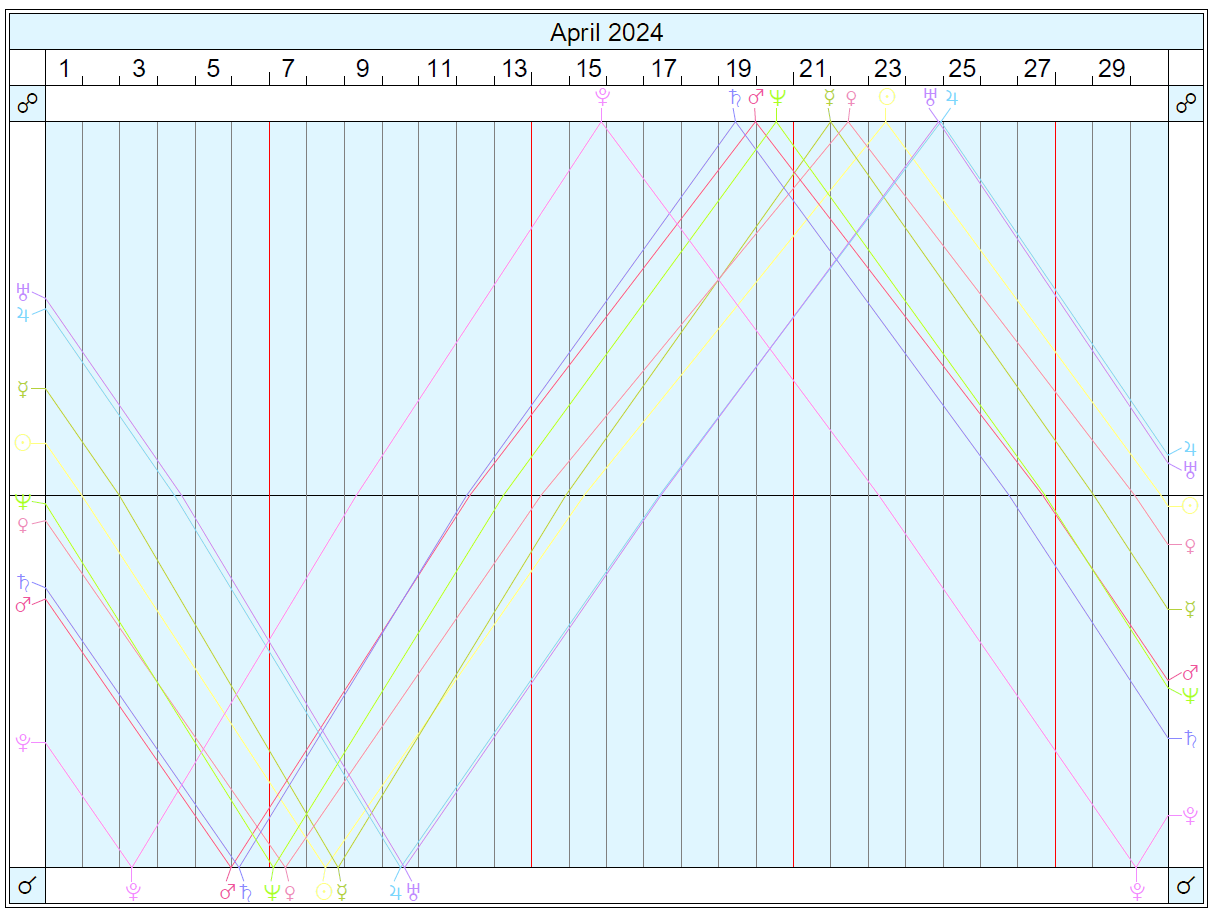Click the Mars glyph in the bottom conjunction row
1218x916 pixels.
(227, 890)
